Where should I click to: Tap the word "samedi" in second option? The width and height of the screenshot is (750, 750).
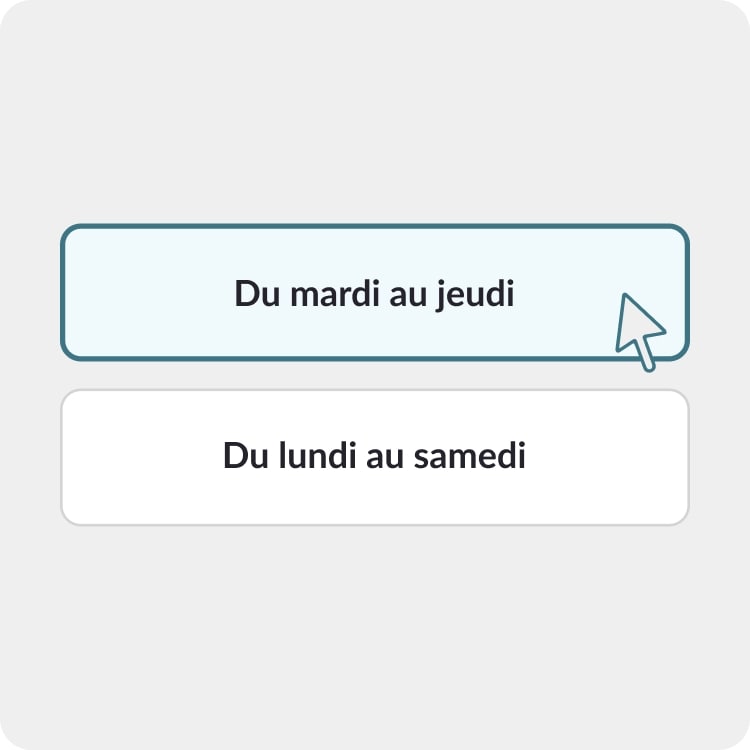coord(483,457)
